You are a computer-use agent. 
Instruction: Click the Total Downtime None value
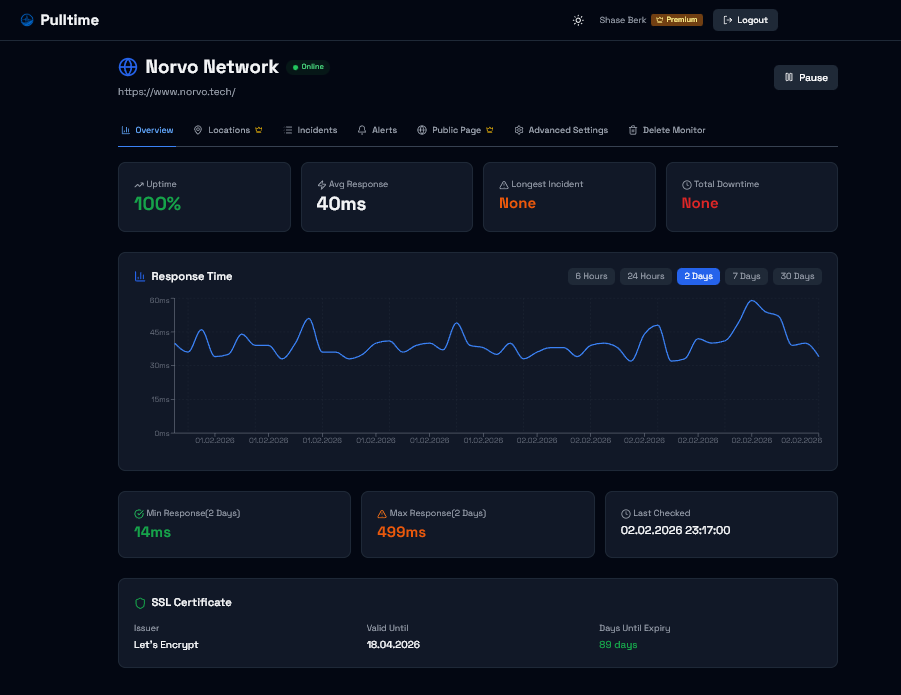click(x=700, y=203)
